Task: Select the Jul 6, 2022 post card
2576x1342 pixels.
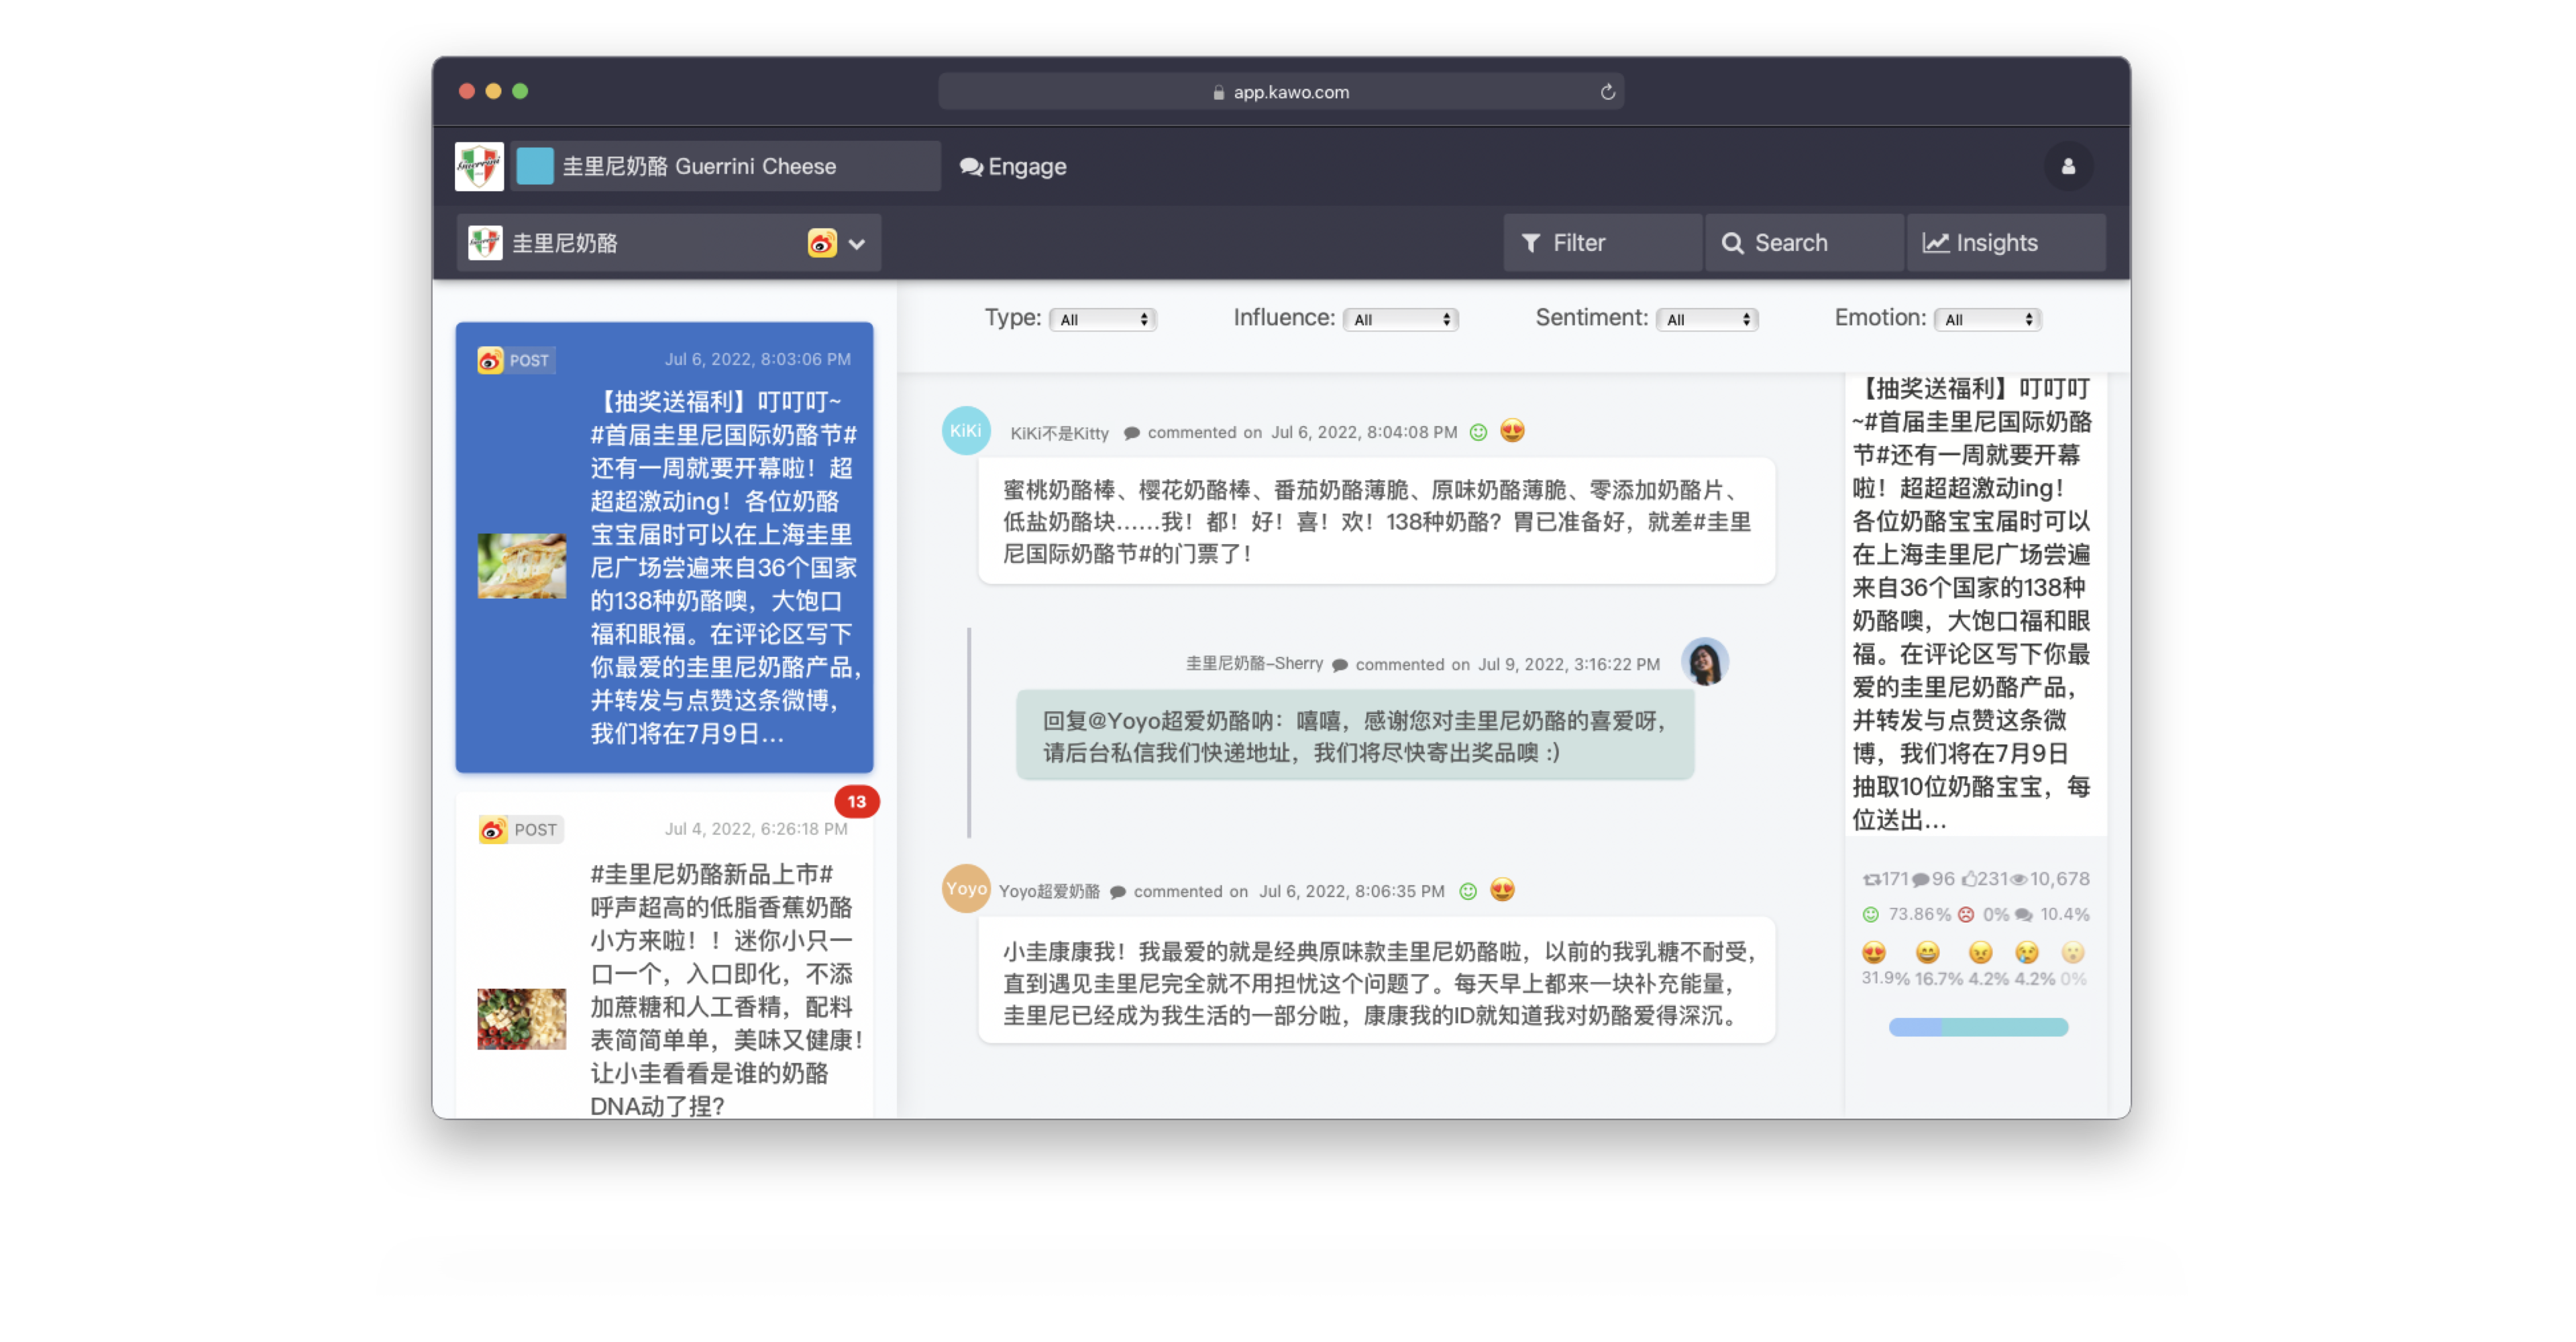Action: pyautogui.click(x=664, y=547)
